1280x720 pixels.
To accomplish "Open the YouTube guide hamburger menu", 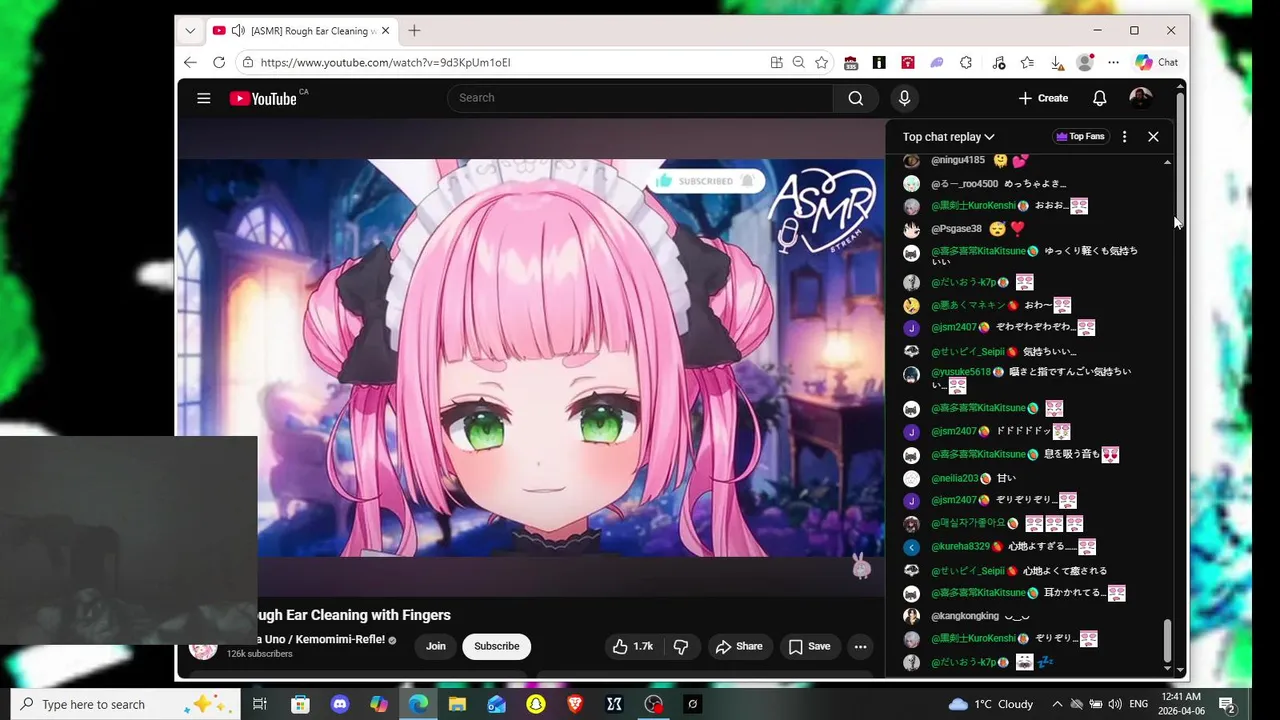I will click(x=204, y=98).
